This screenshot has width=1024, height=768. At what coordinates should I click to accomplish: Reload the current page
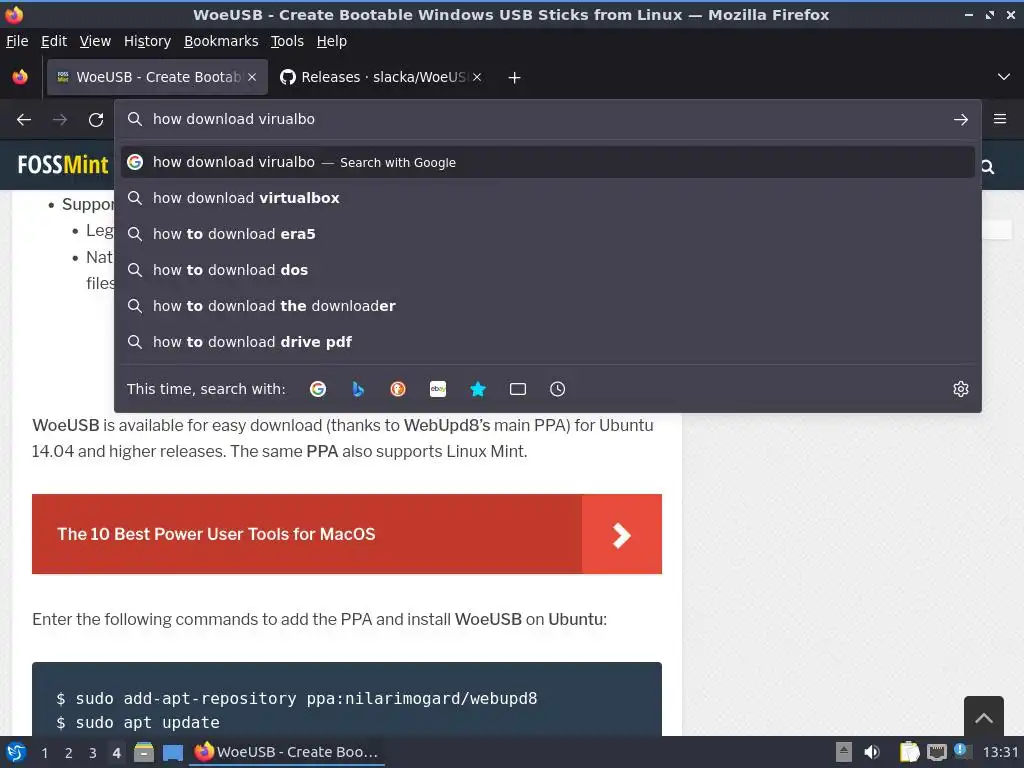pos(96,120)
